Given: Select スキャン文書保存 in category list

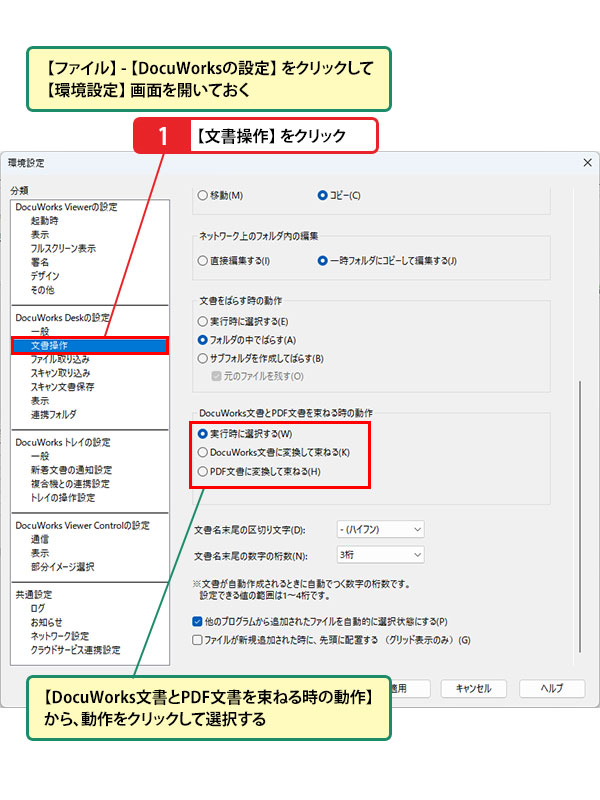Looking at the screenshot, I should click(x=62, y=387).
